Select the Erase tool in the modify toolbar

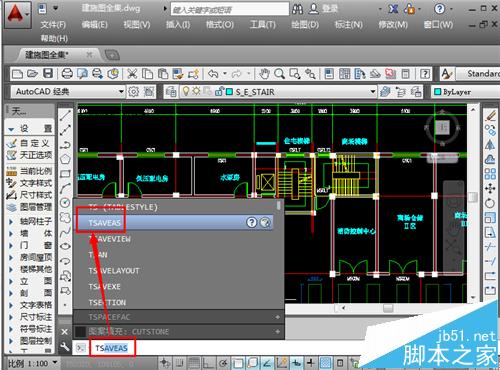[490, 116]
